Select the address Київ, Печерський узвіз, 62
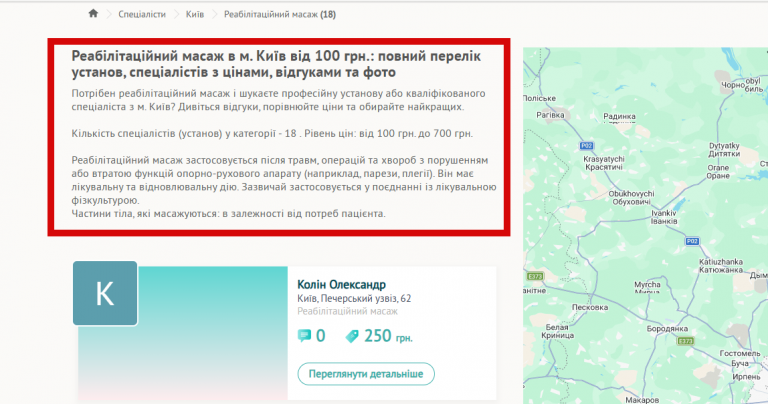Viewport: 768px width, 404px height. tap(354, 299)
